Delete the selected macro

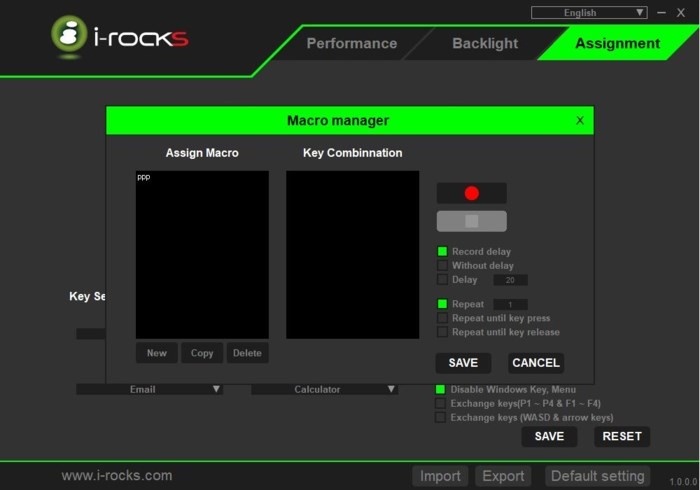coord(247,353)
